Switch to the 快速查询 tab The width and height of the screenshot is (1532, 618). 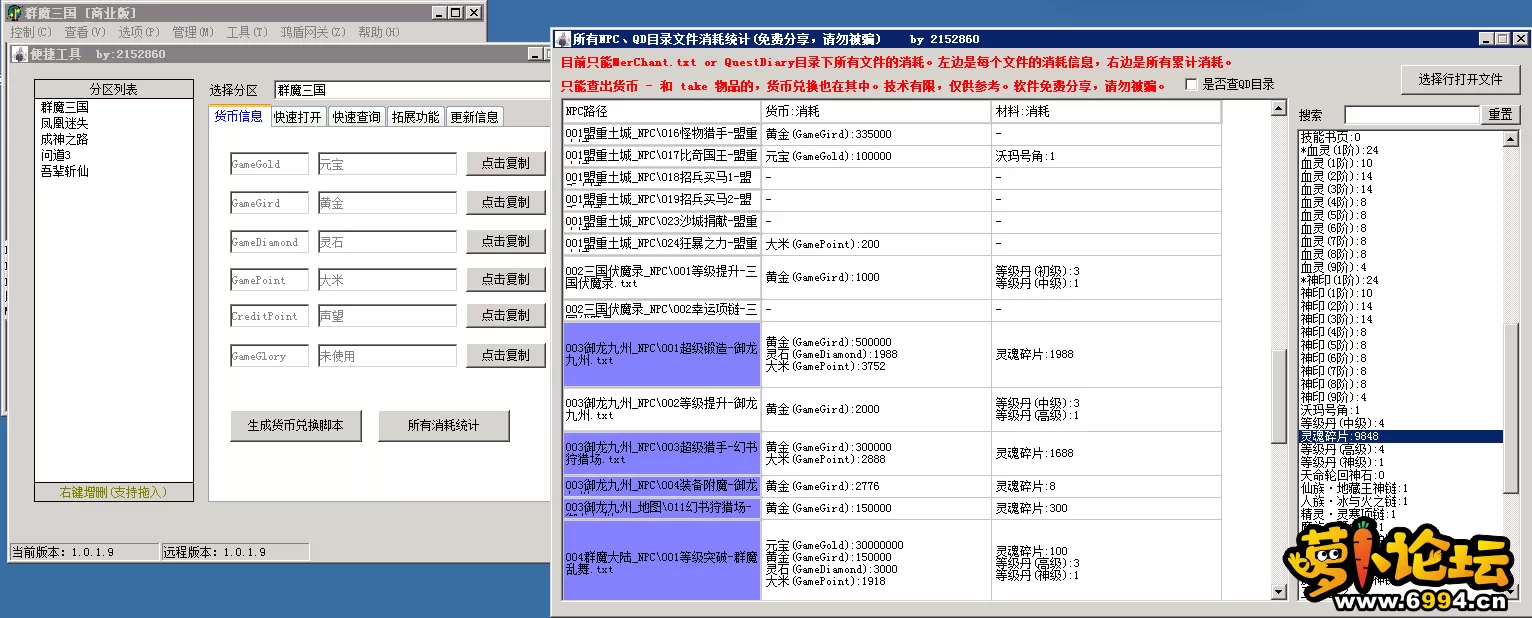click(x=357, y=117)
